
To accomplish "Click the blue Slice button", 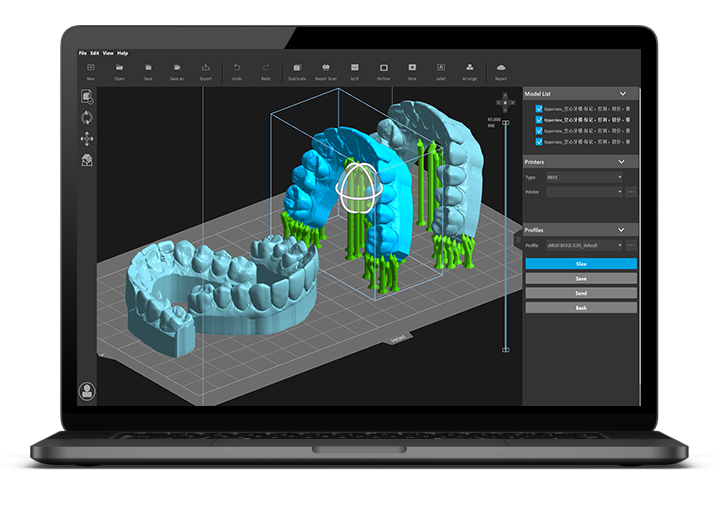I will coord(581,264).
